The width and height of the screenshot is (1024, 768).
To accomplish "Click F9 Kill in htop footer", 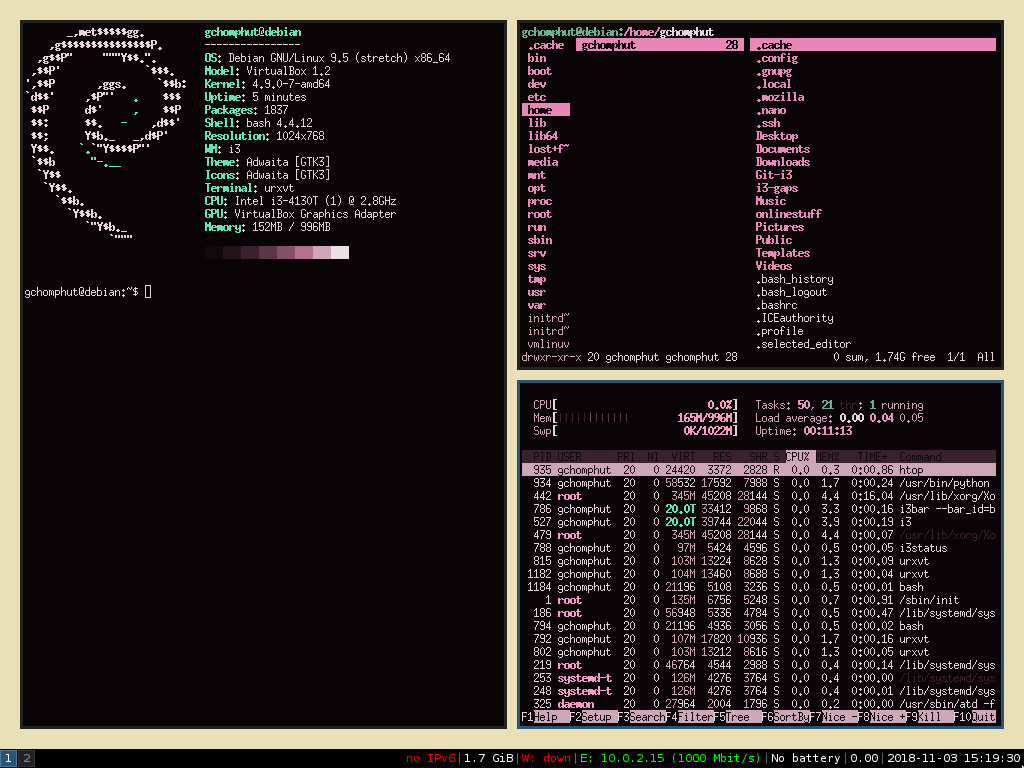I will coord(933,717).
